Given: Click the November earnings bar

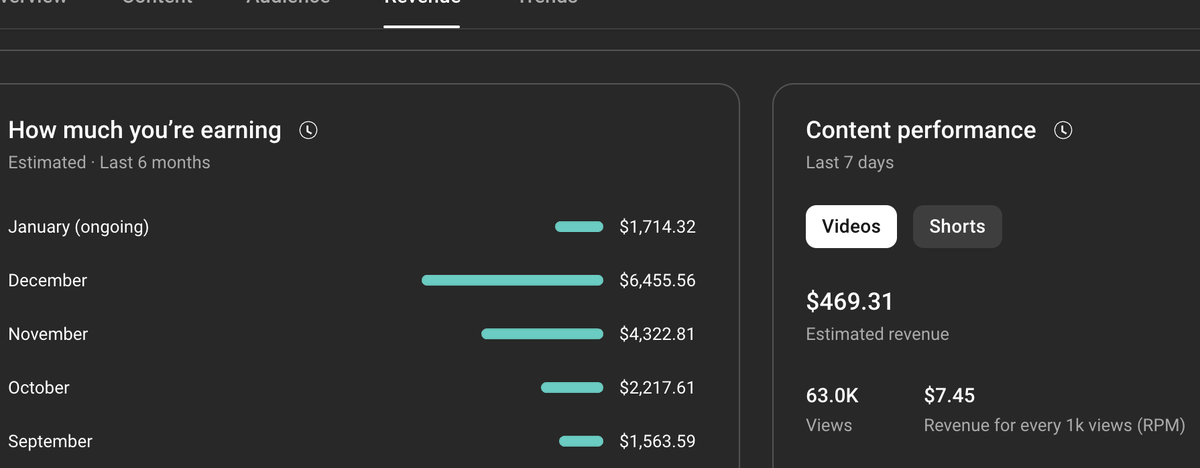Looking at the screenshot, I should tap(542, 334).
